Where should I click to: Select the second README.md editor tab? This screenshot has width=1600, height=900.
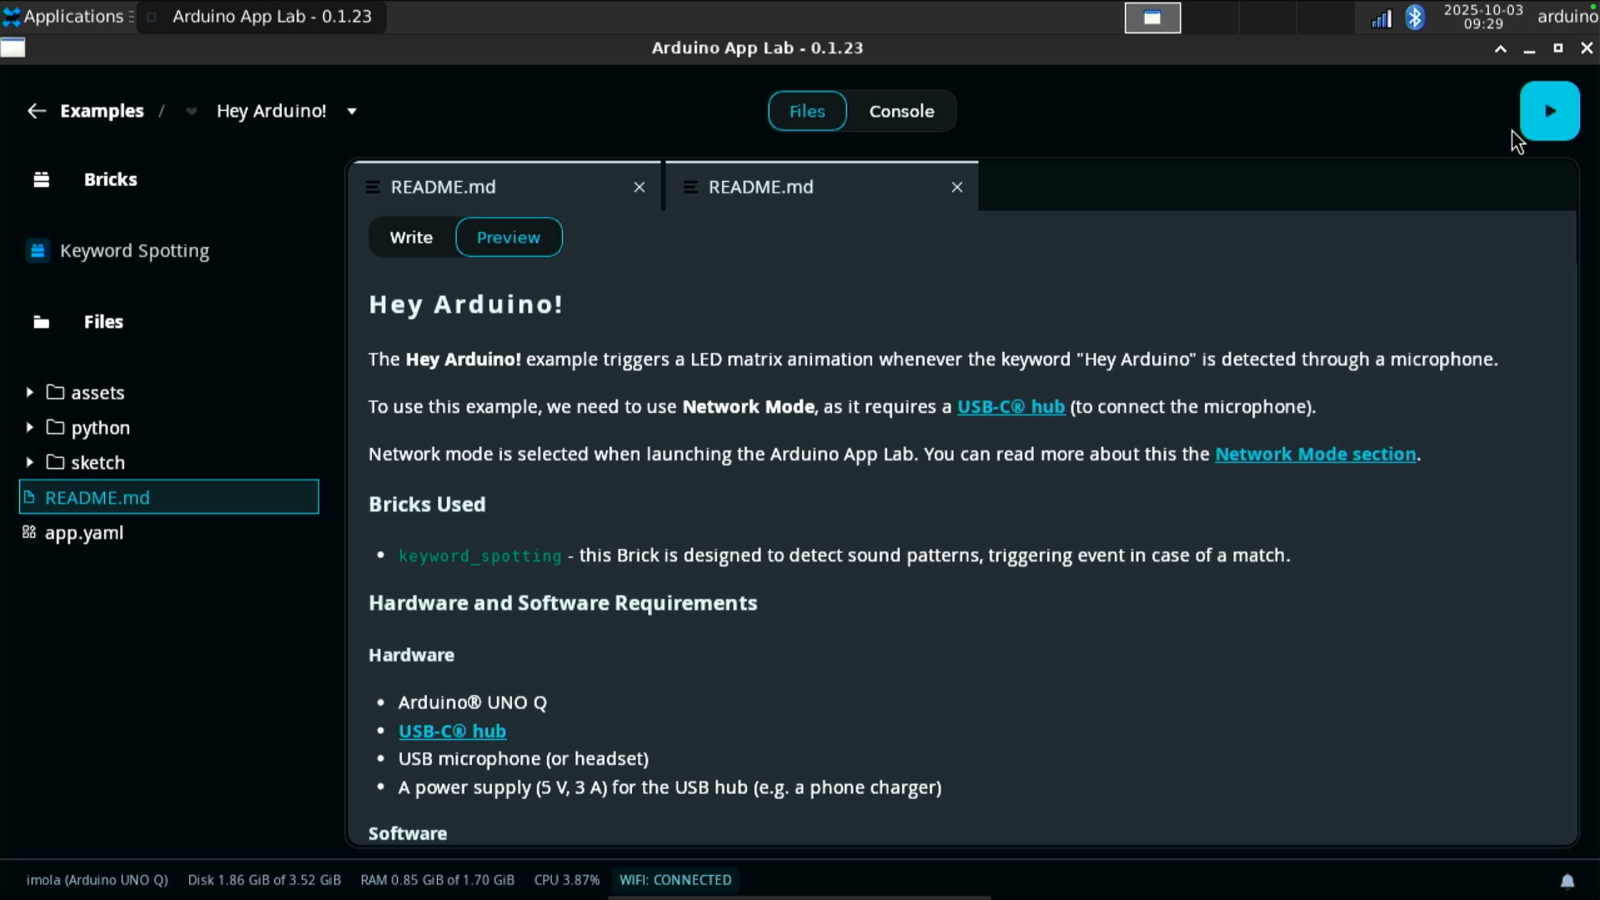pos(821,187)
